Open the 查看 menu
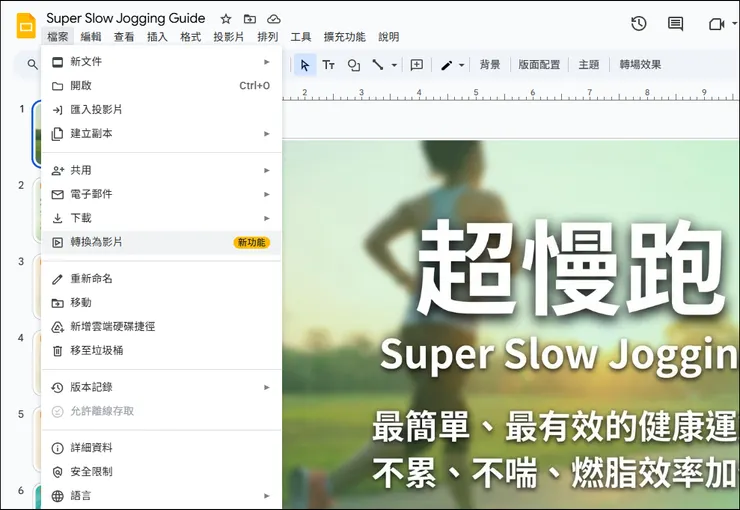 click(x=124, y=37)
